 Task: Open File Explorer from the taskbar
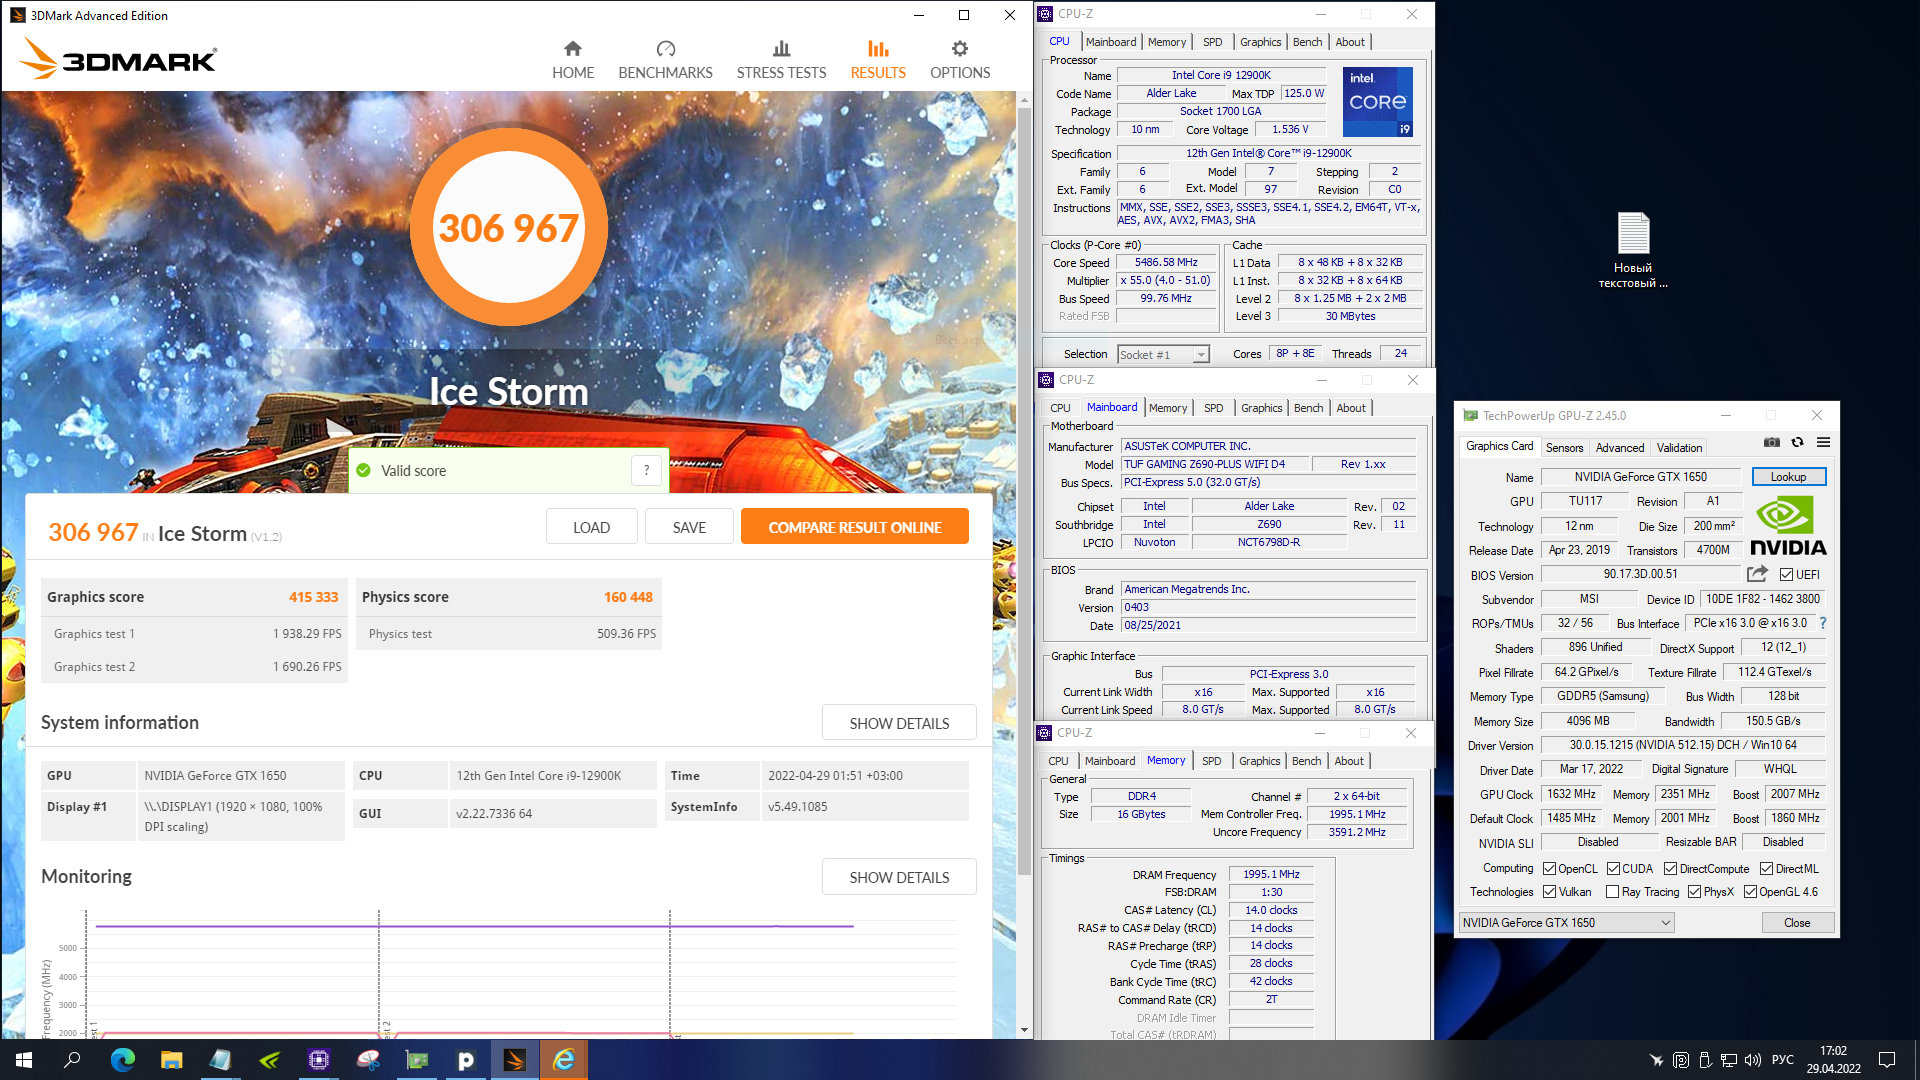[171, 1060]
